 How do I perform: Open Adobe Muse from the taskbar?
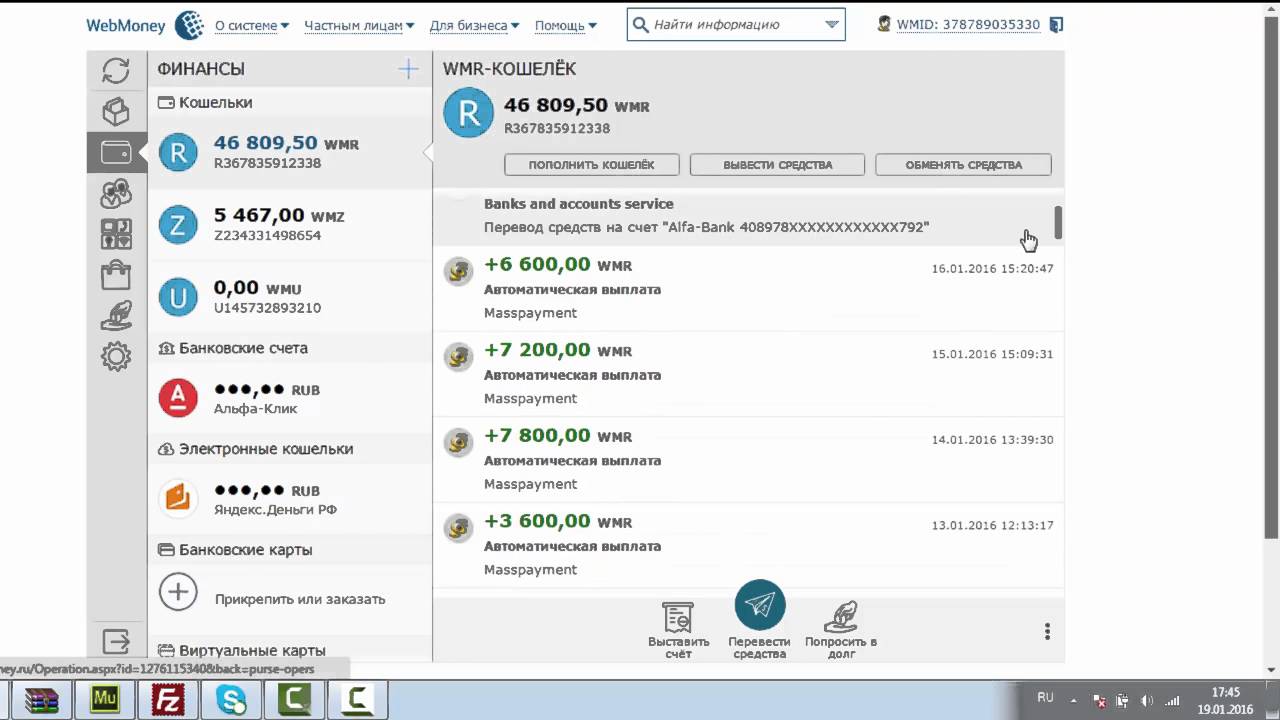[104, 700]
